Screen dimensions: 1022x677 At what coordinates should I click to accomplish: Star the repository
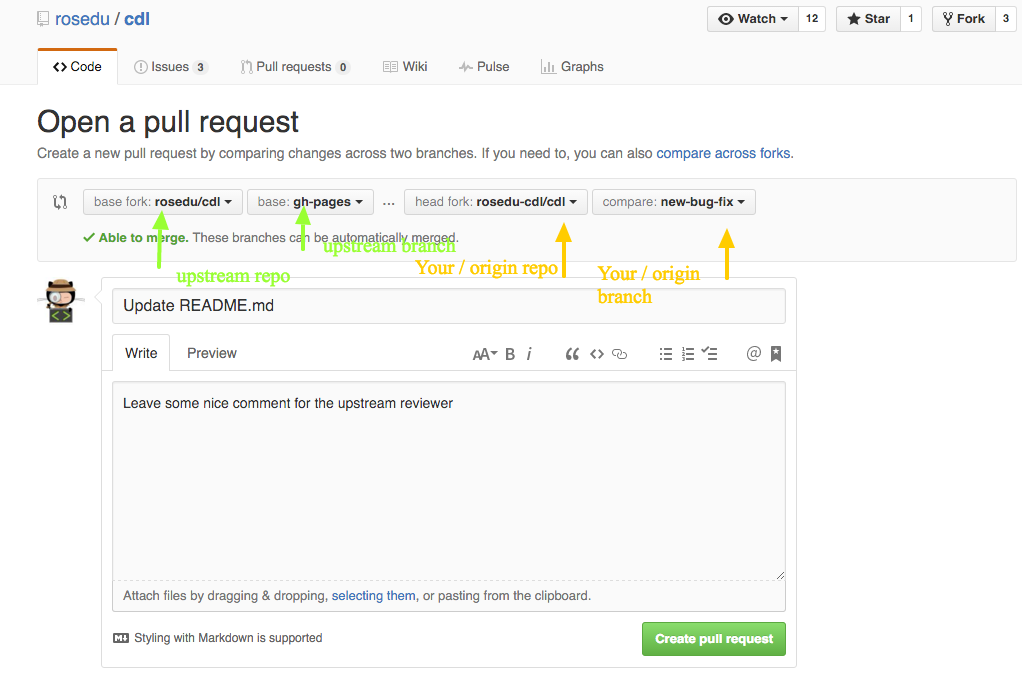868,19
